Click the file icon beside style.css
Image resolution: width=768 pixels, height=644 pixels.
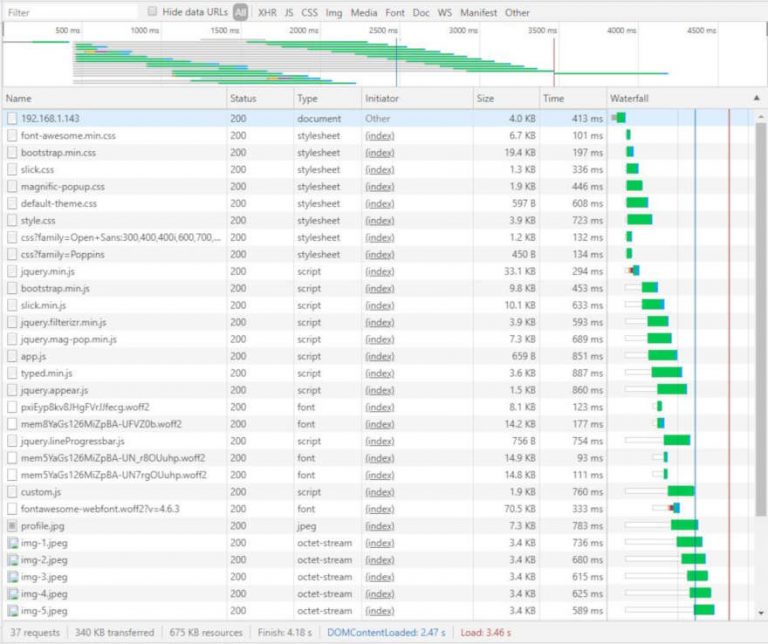(x=12, y=220)
